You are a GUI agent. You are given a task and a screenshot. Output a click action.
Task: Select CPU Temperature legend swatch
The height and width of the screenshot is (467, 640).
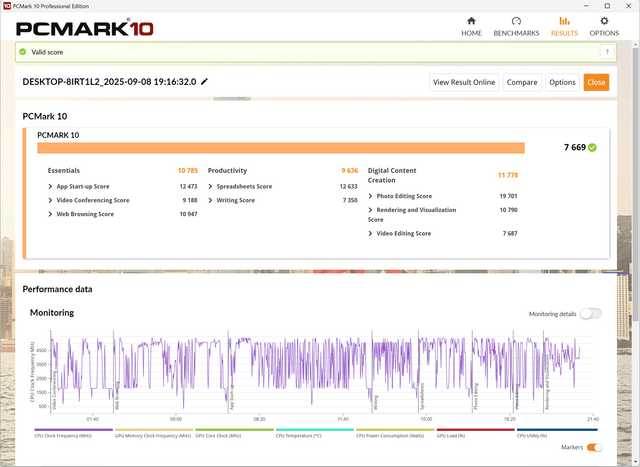coord(315,429)
